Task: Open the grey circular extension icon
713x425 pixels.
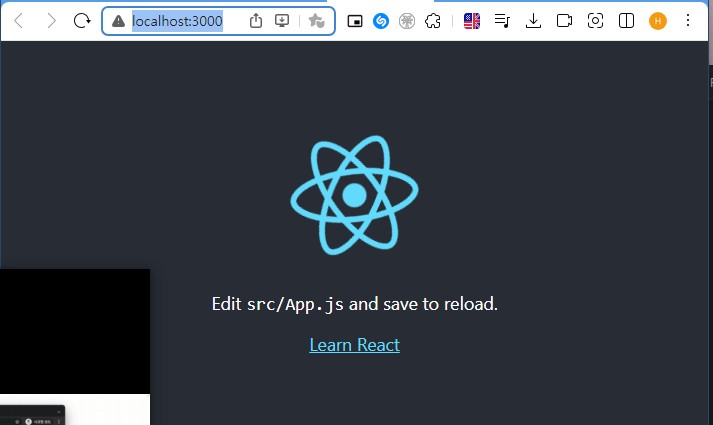Action: 407,21
